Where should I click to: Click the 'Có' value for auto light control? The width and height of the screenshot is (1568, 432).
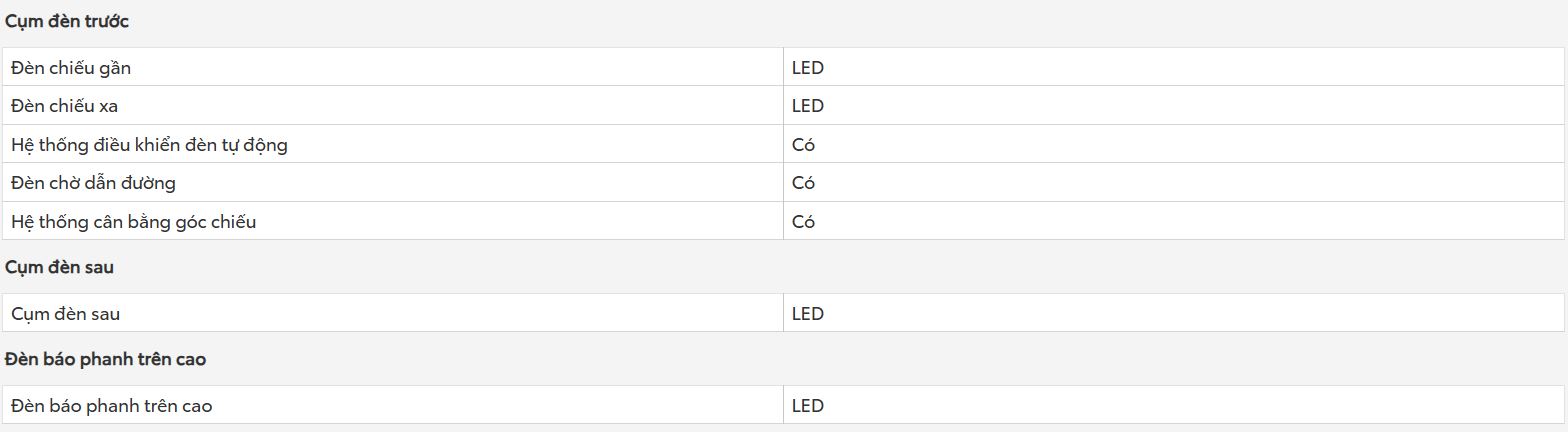point(803,145)
